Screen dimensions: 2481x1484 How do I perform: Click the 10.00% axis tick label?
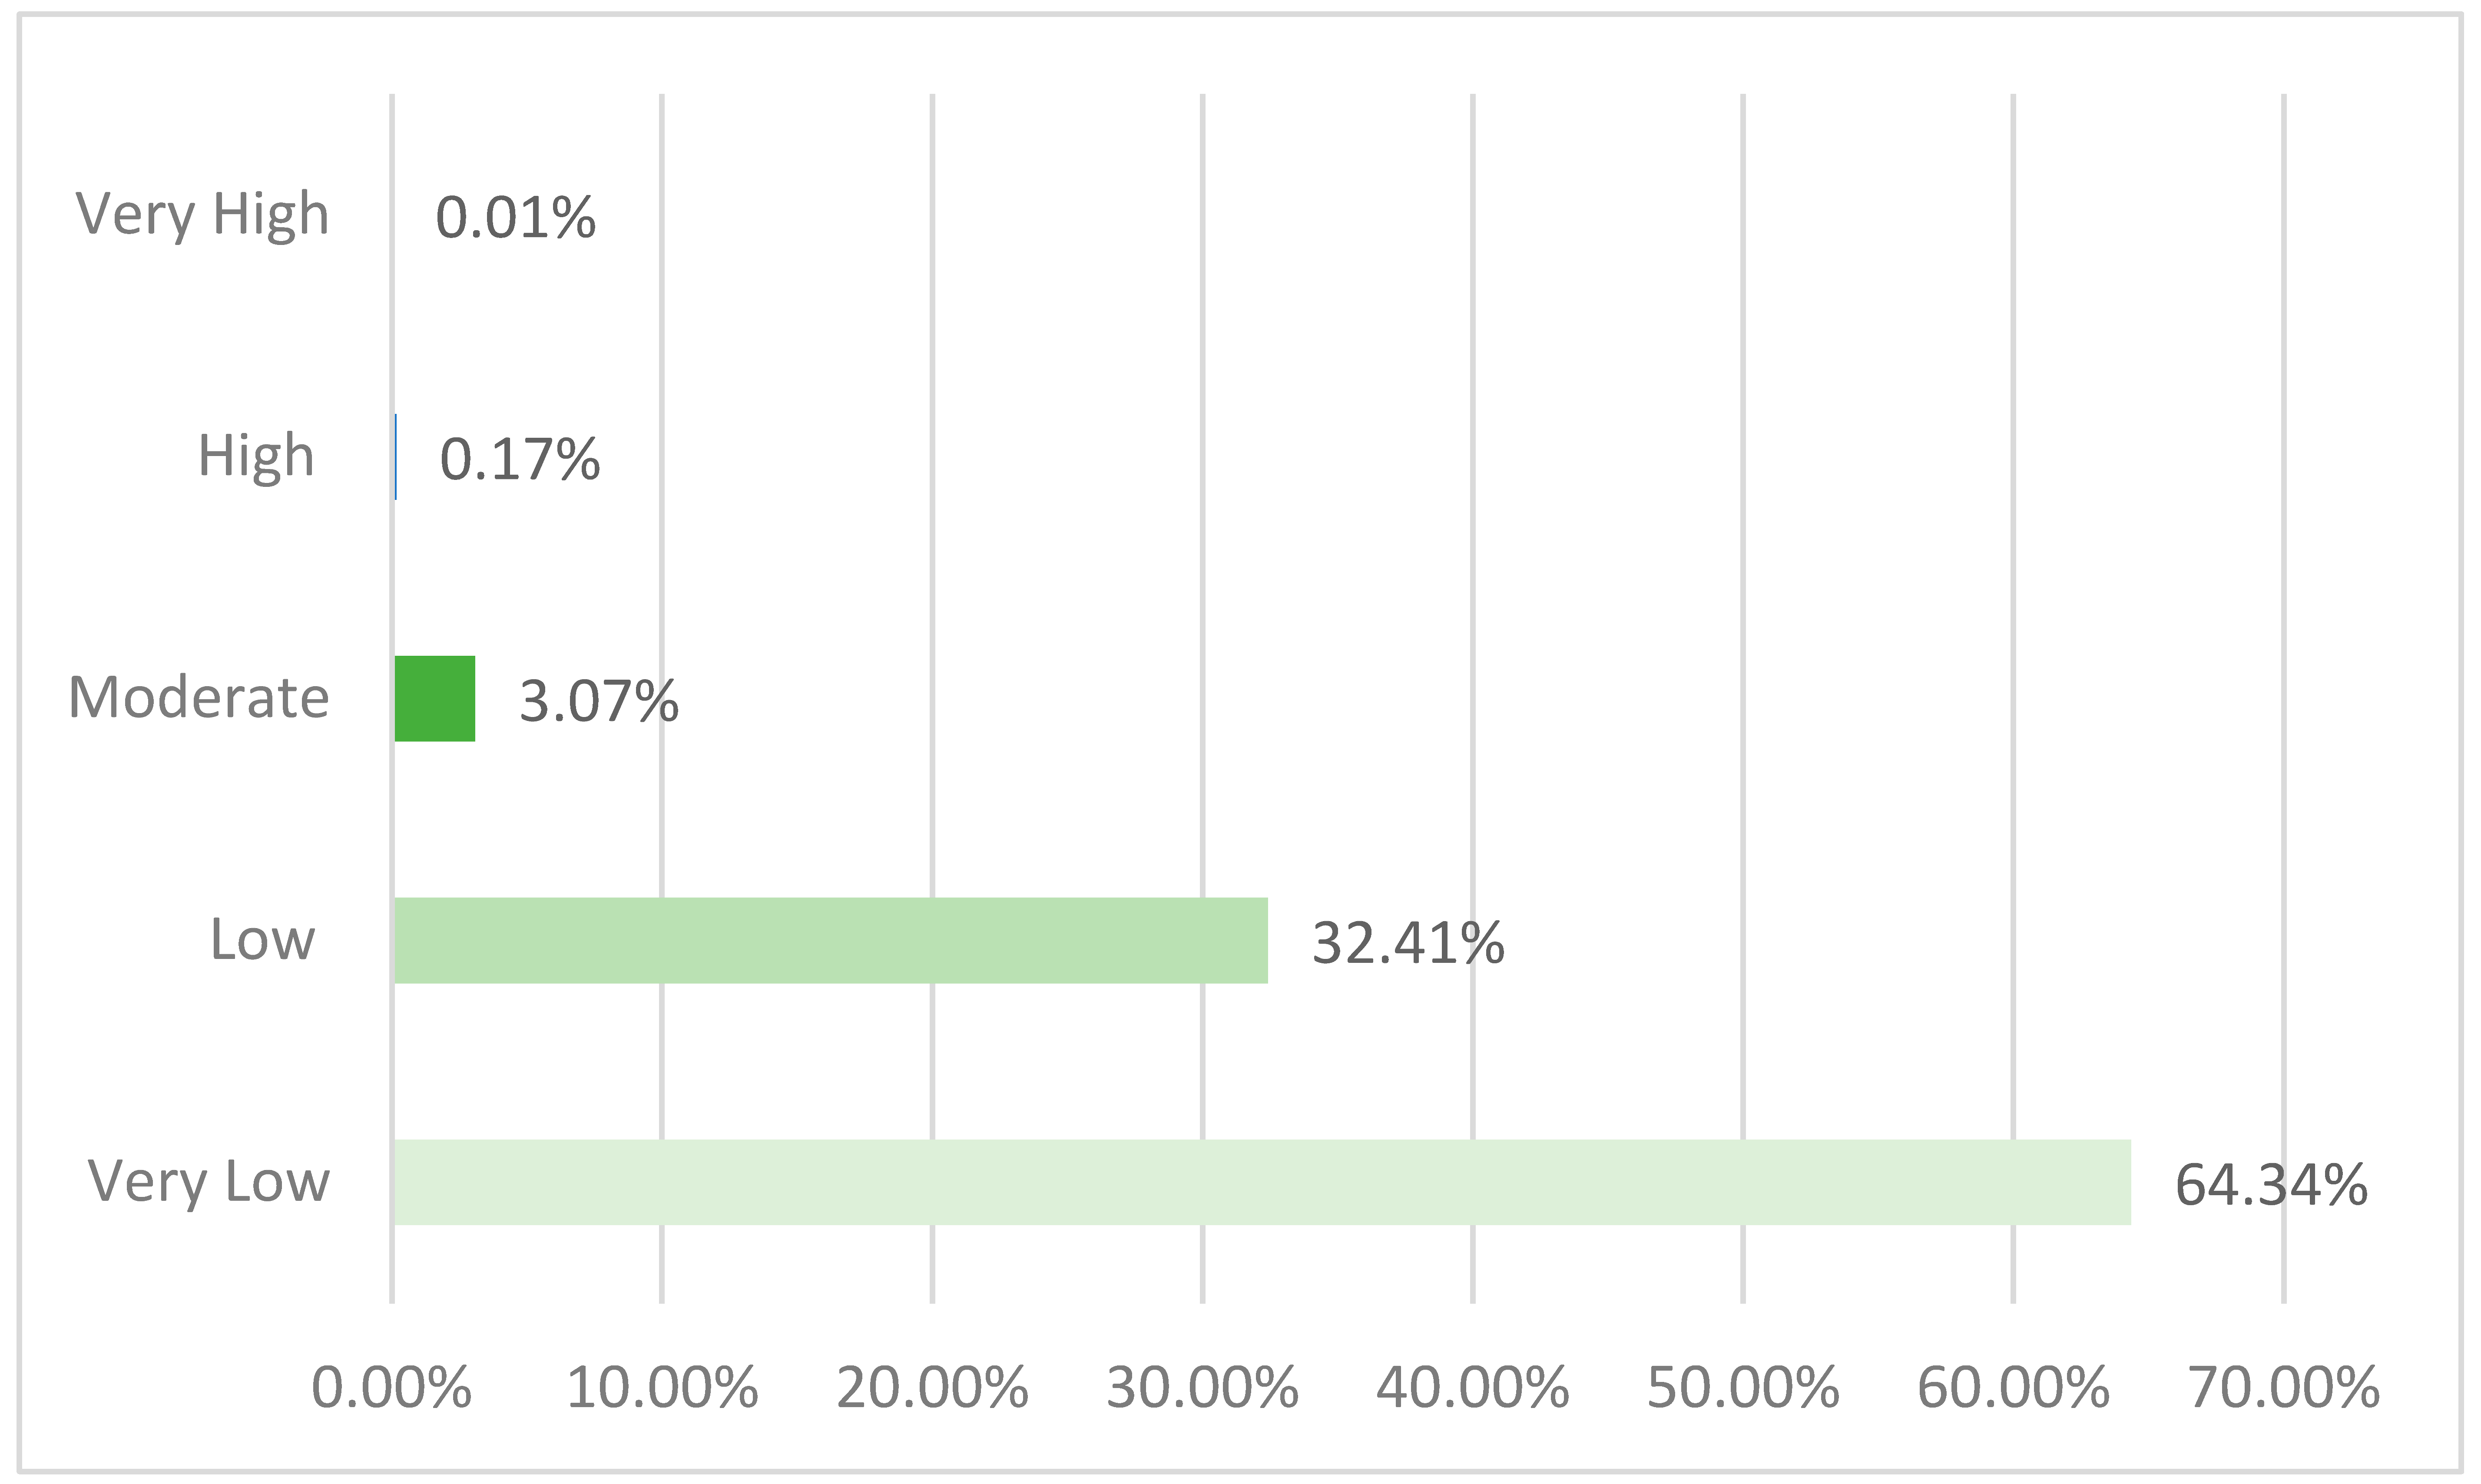662,1388
